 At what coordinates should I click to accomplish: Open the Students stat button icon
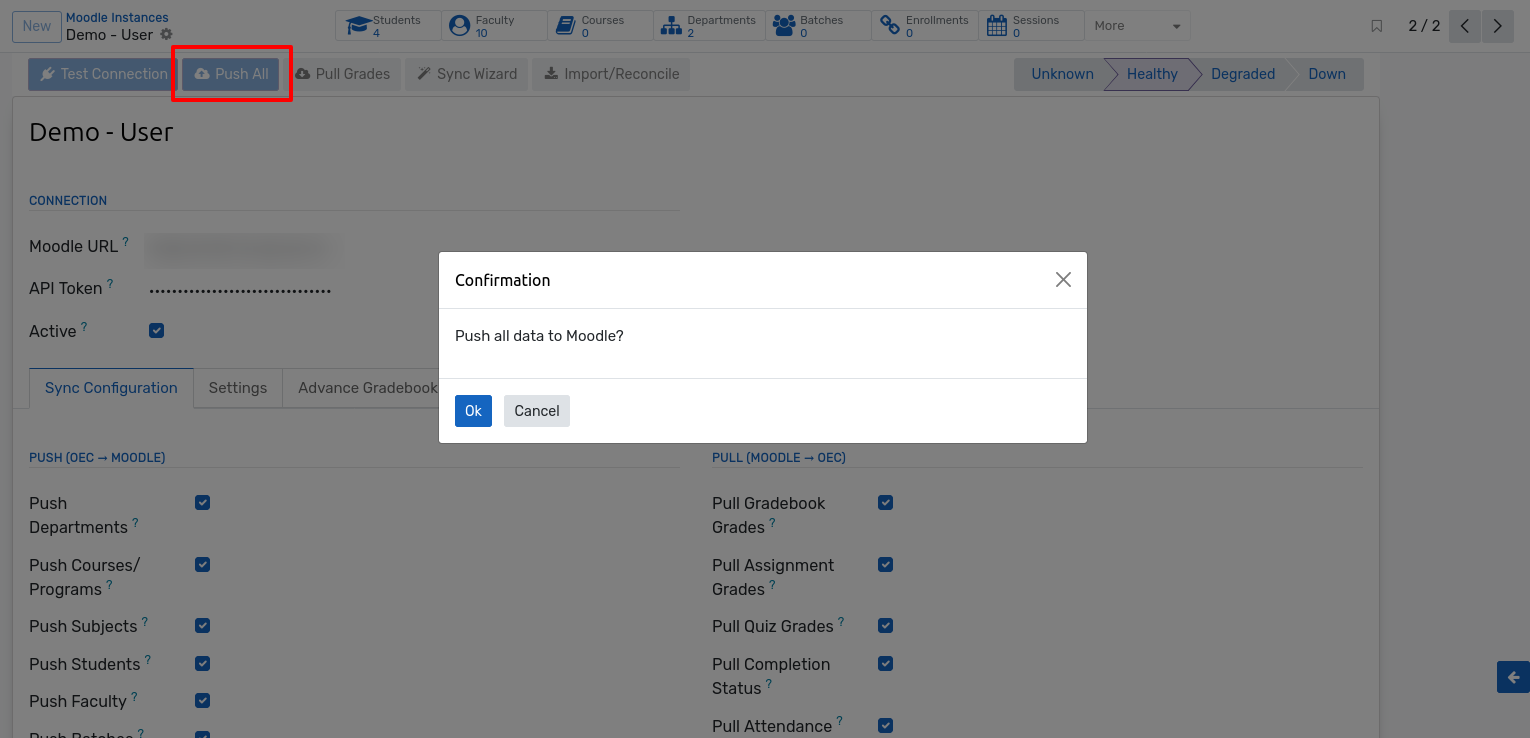tap(358, 26)
